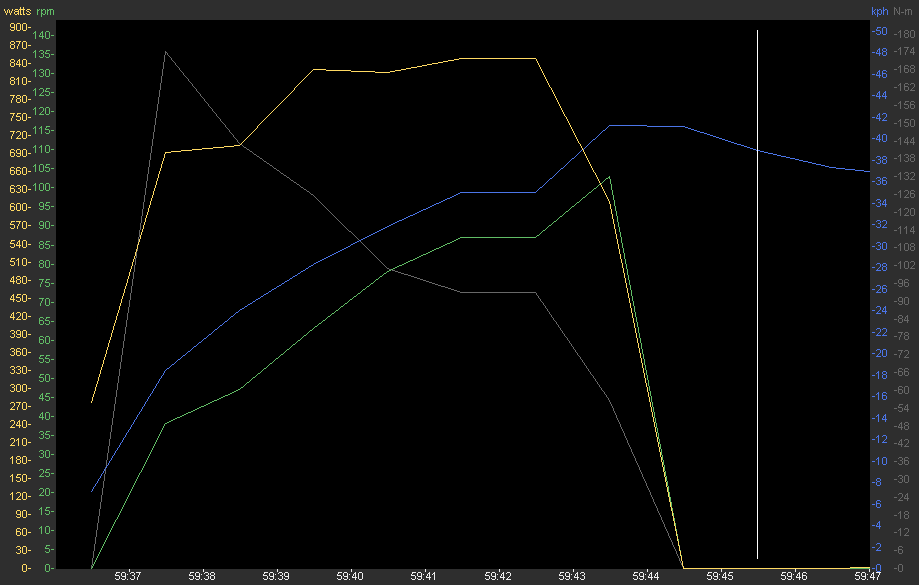Select the 59:47 time tick label
Image resolution: width=919 pixels, height=585 pixels.
(869, 577)
